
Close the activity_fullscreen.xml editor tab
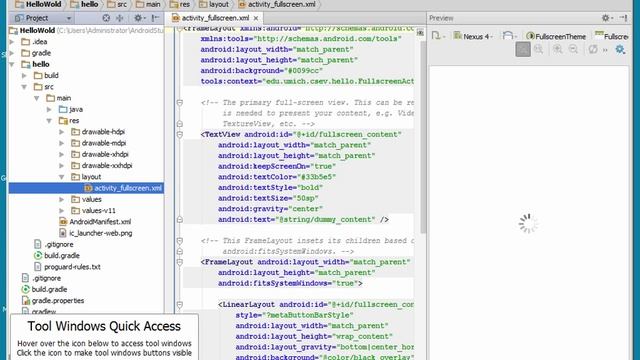(x=256, y=18)
